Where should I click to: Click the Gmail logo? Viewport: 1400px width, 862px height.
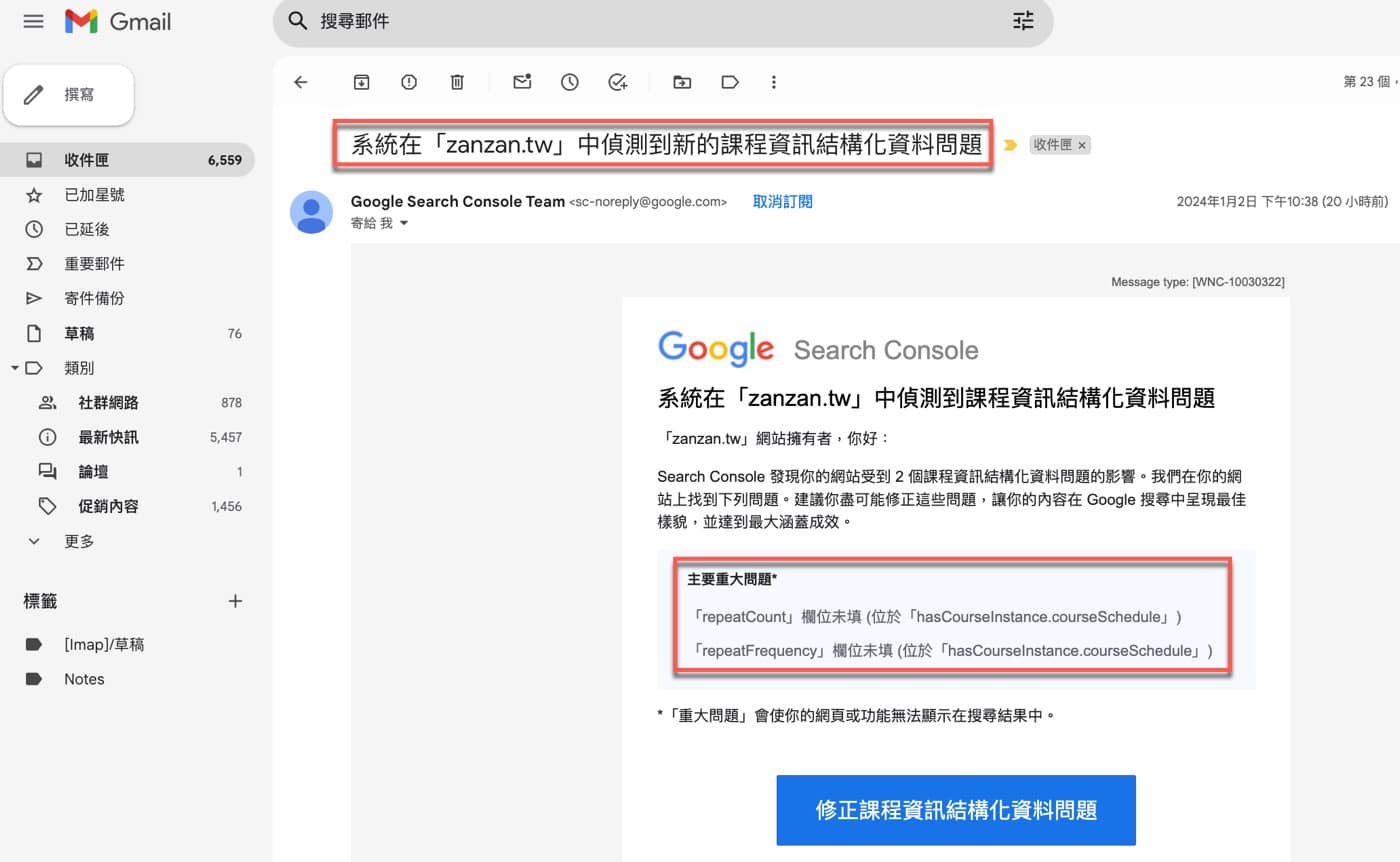point(118,21)
